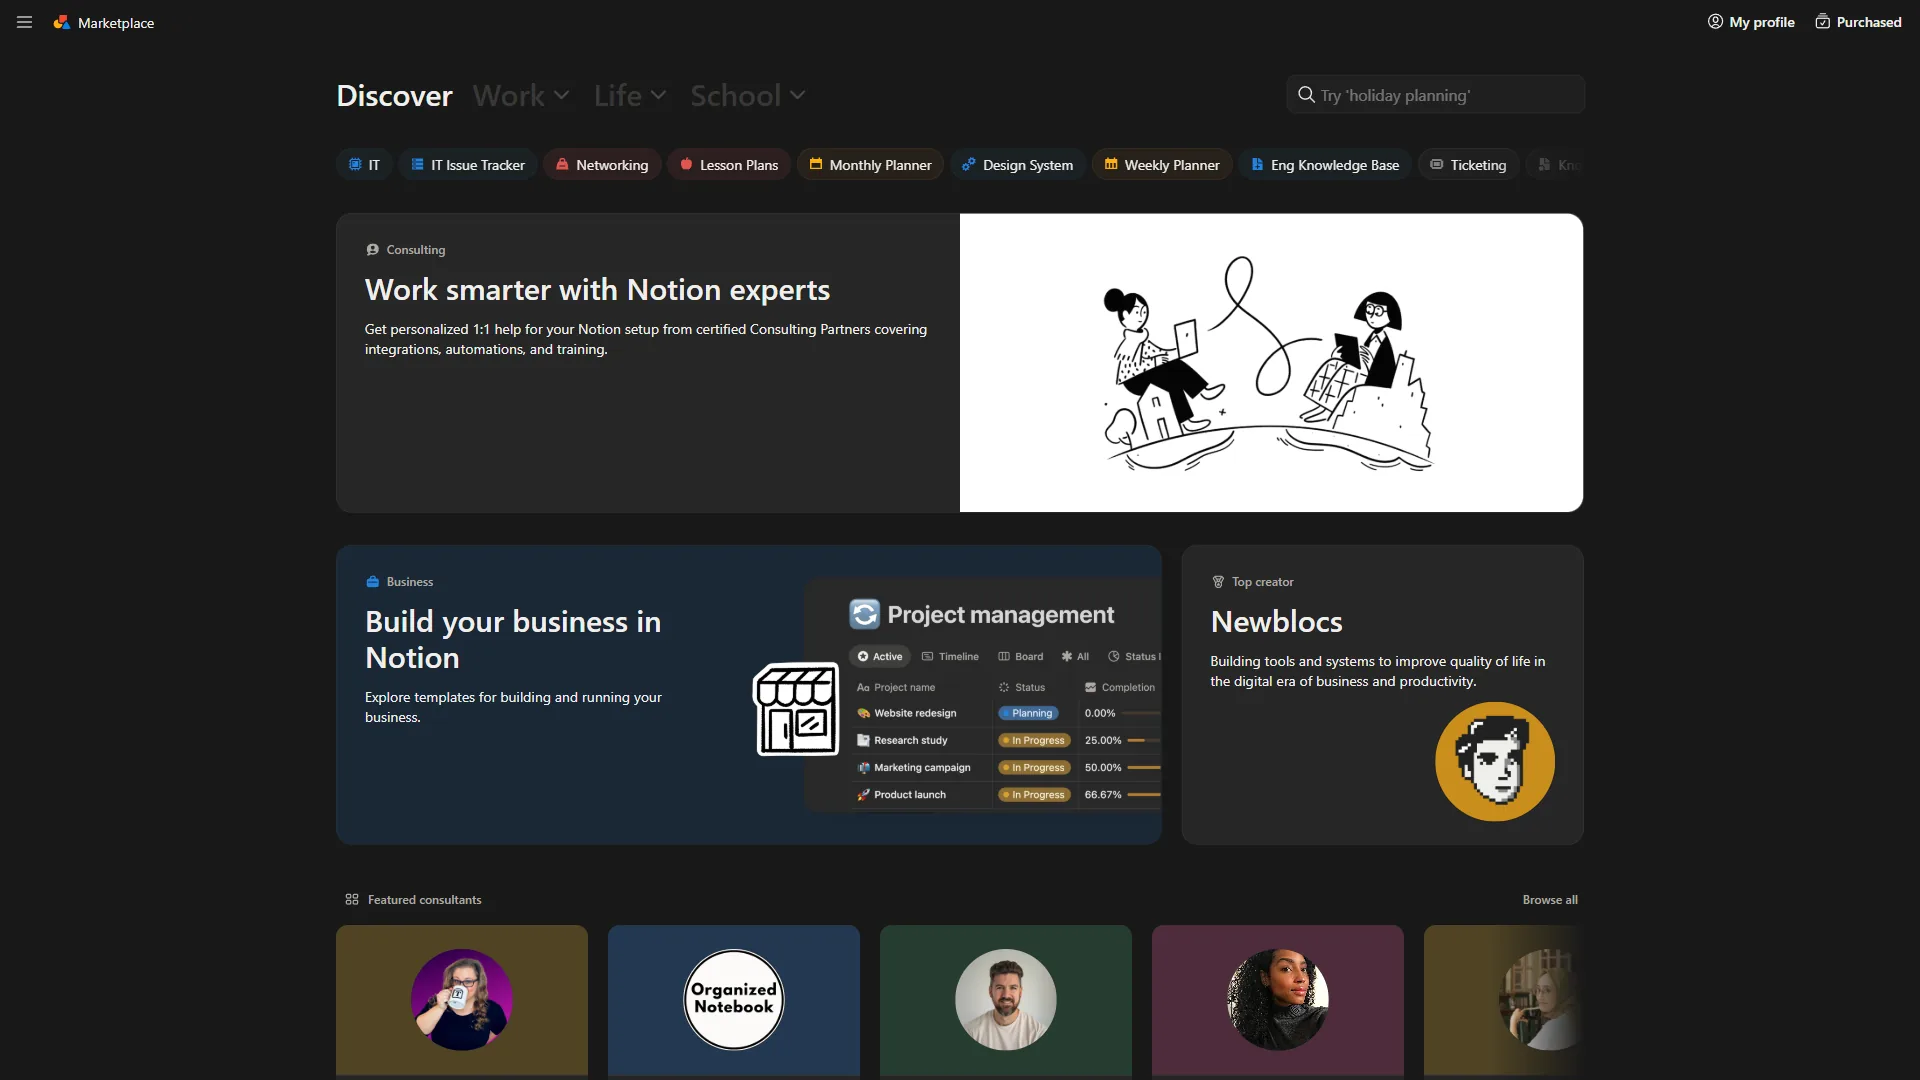Open Build your business in Notion heading
The height and width of the screenshot is (1080, 1920).
click(513, 640)
